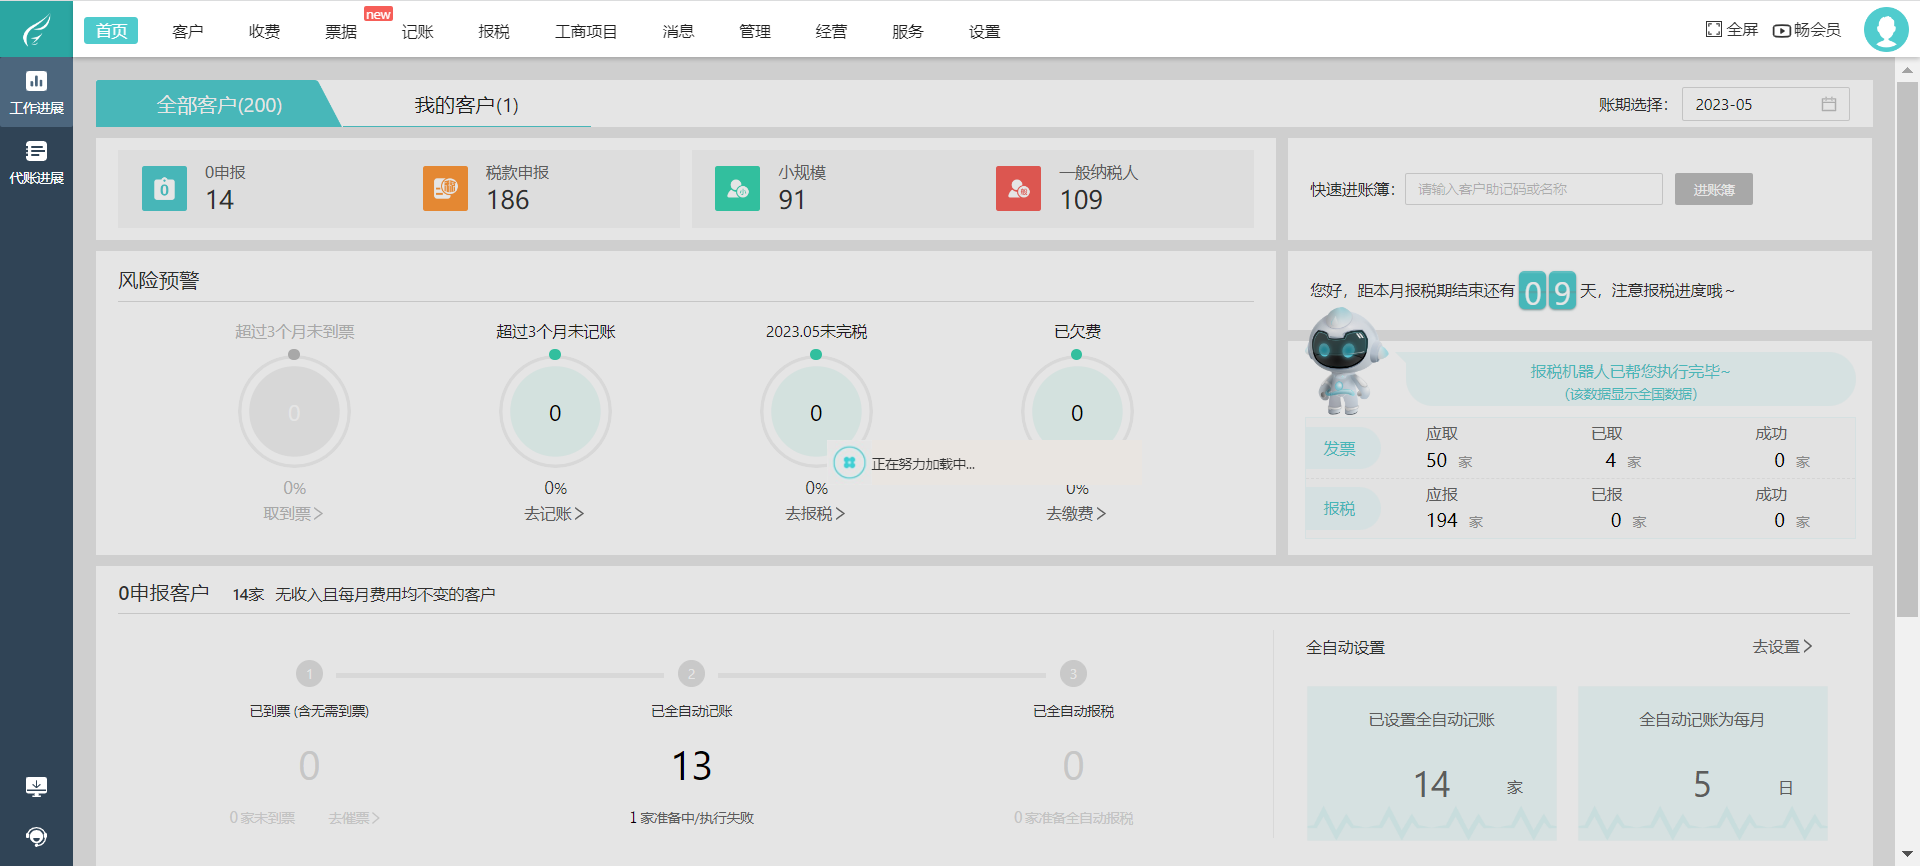This screenshot has width=1920, height=866.
Task: Open 管理 menu
Action: pyautogui.click(x=755, y=31)
